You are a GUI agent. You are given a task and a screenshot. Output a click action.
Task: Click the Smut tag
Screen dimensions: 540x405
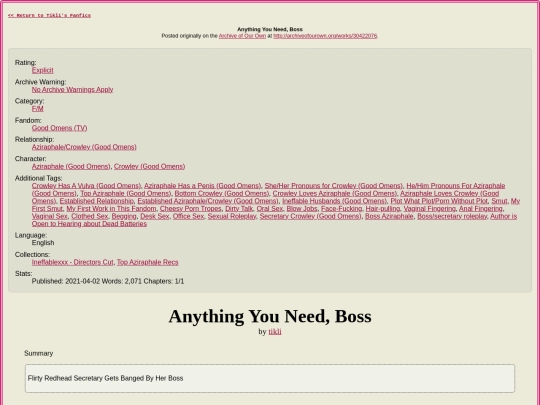point(499,201)
